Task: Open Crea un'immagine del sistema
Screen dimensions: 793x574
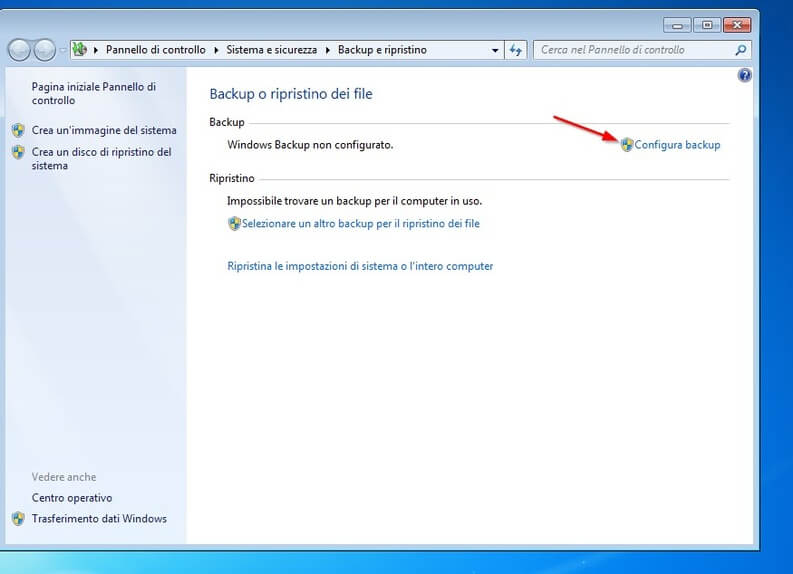Action: tap(104, 130)
